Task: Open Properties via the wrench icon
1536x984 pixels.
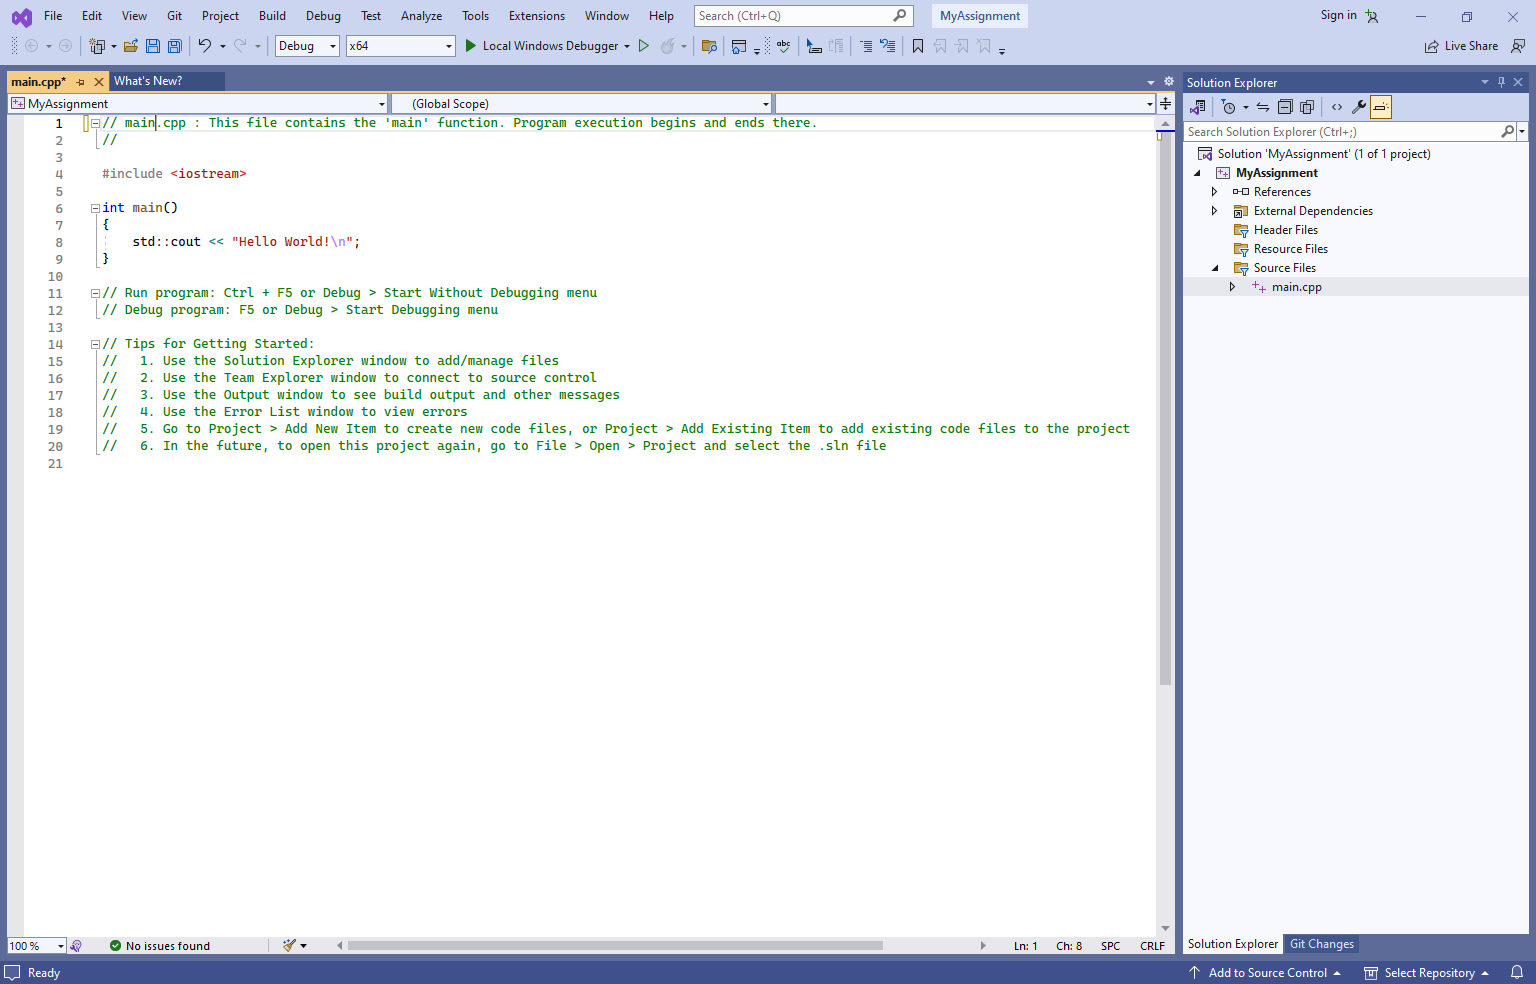Action: (x=1359, y=107)
